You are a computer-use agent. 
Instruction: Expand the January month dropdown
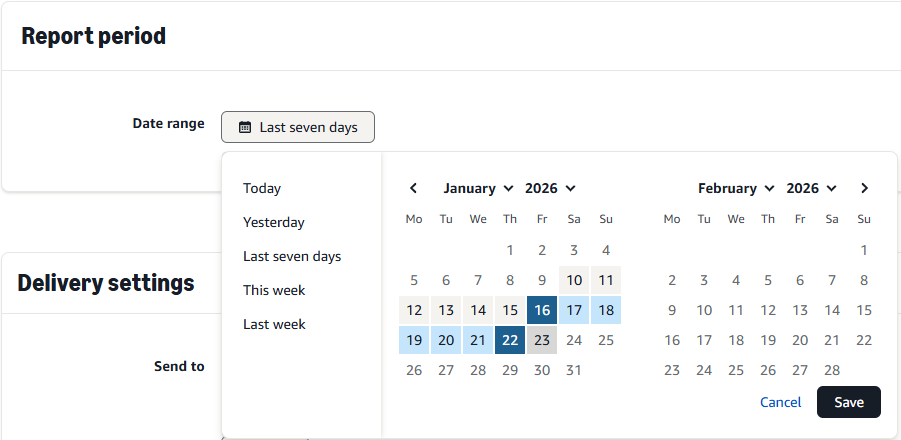tap(478, 188)
